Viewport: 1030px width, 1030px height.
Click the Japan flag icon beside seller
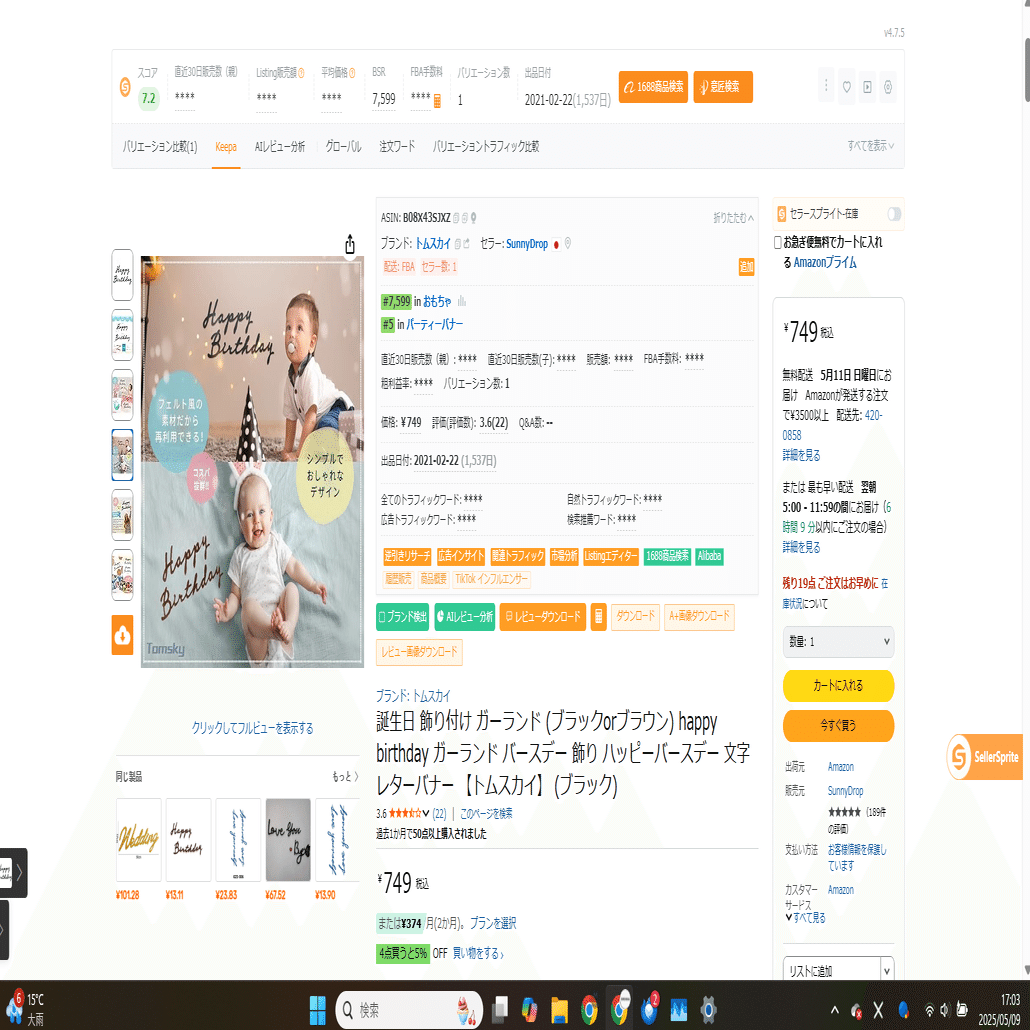tap(556, 244)
